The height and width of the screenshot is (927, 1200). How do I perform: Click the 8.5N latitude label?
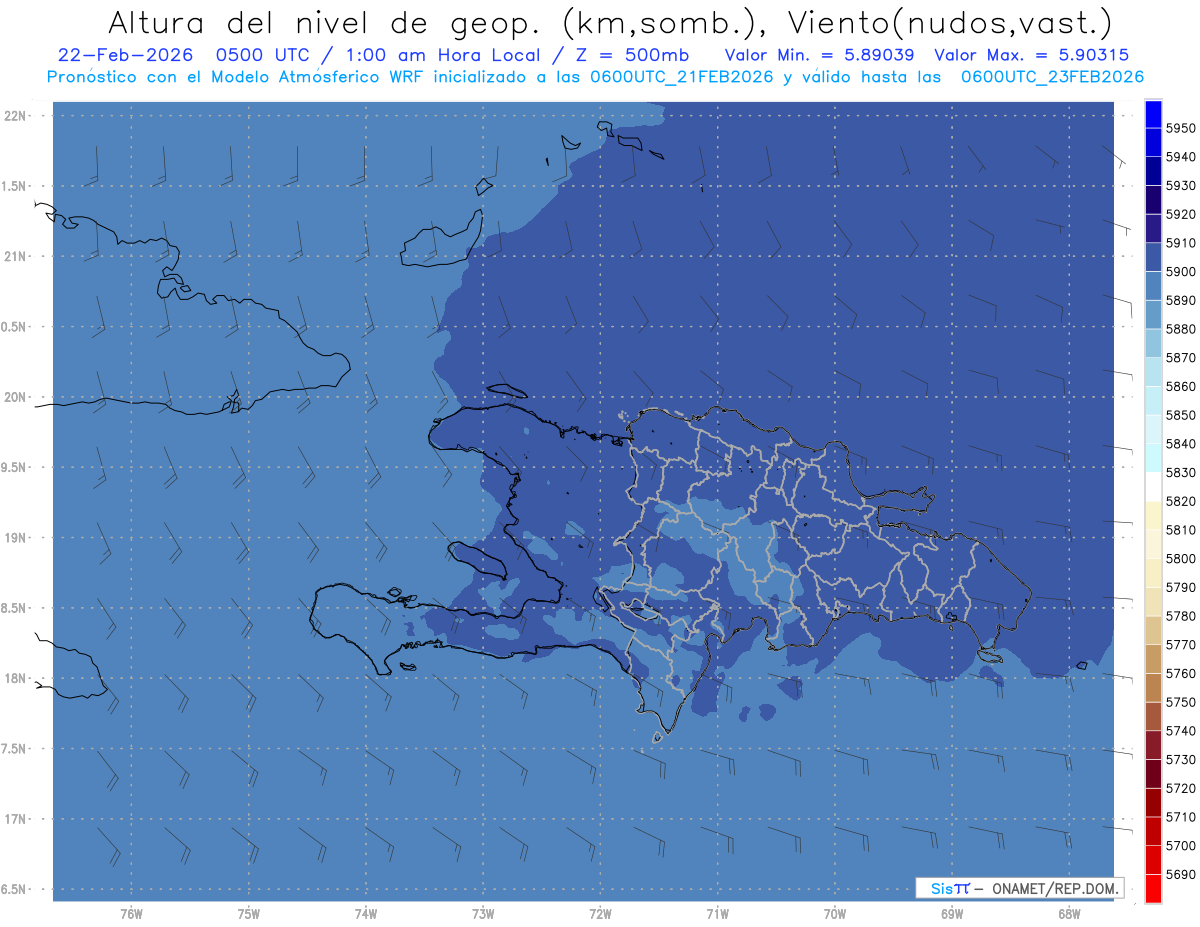pyautogui.click(x=14, y=608)
